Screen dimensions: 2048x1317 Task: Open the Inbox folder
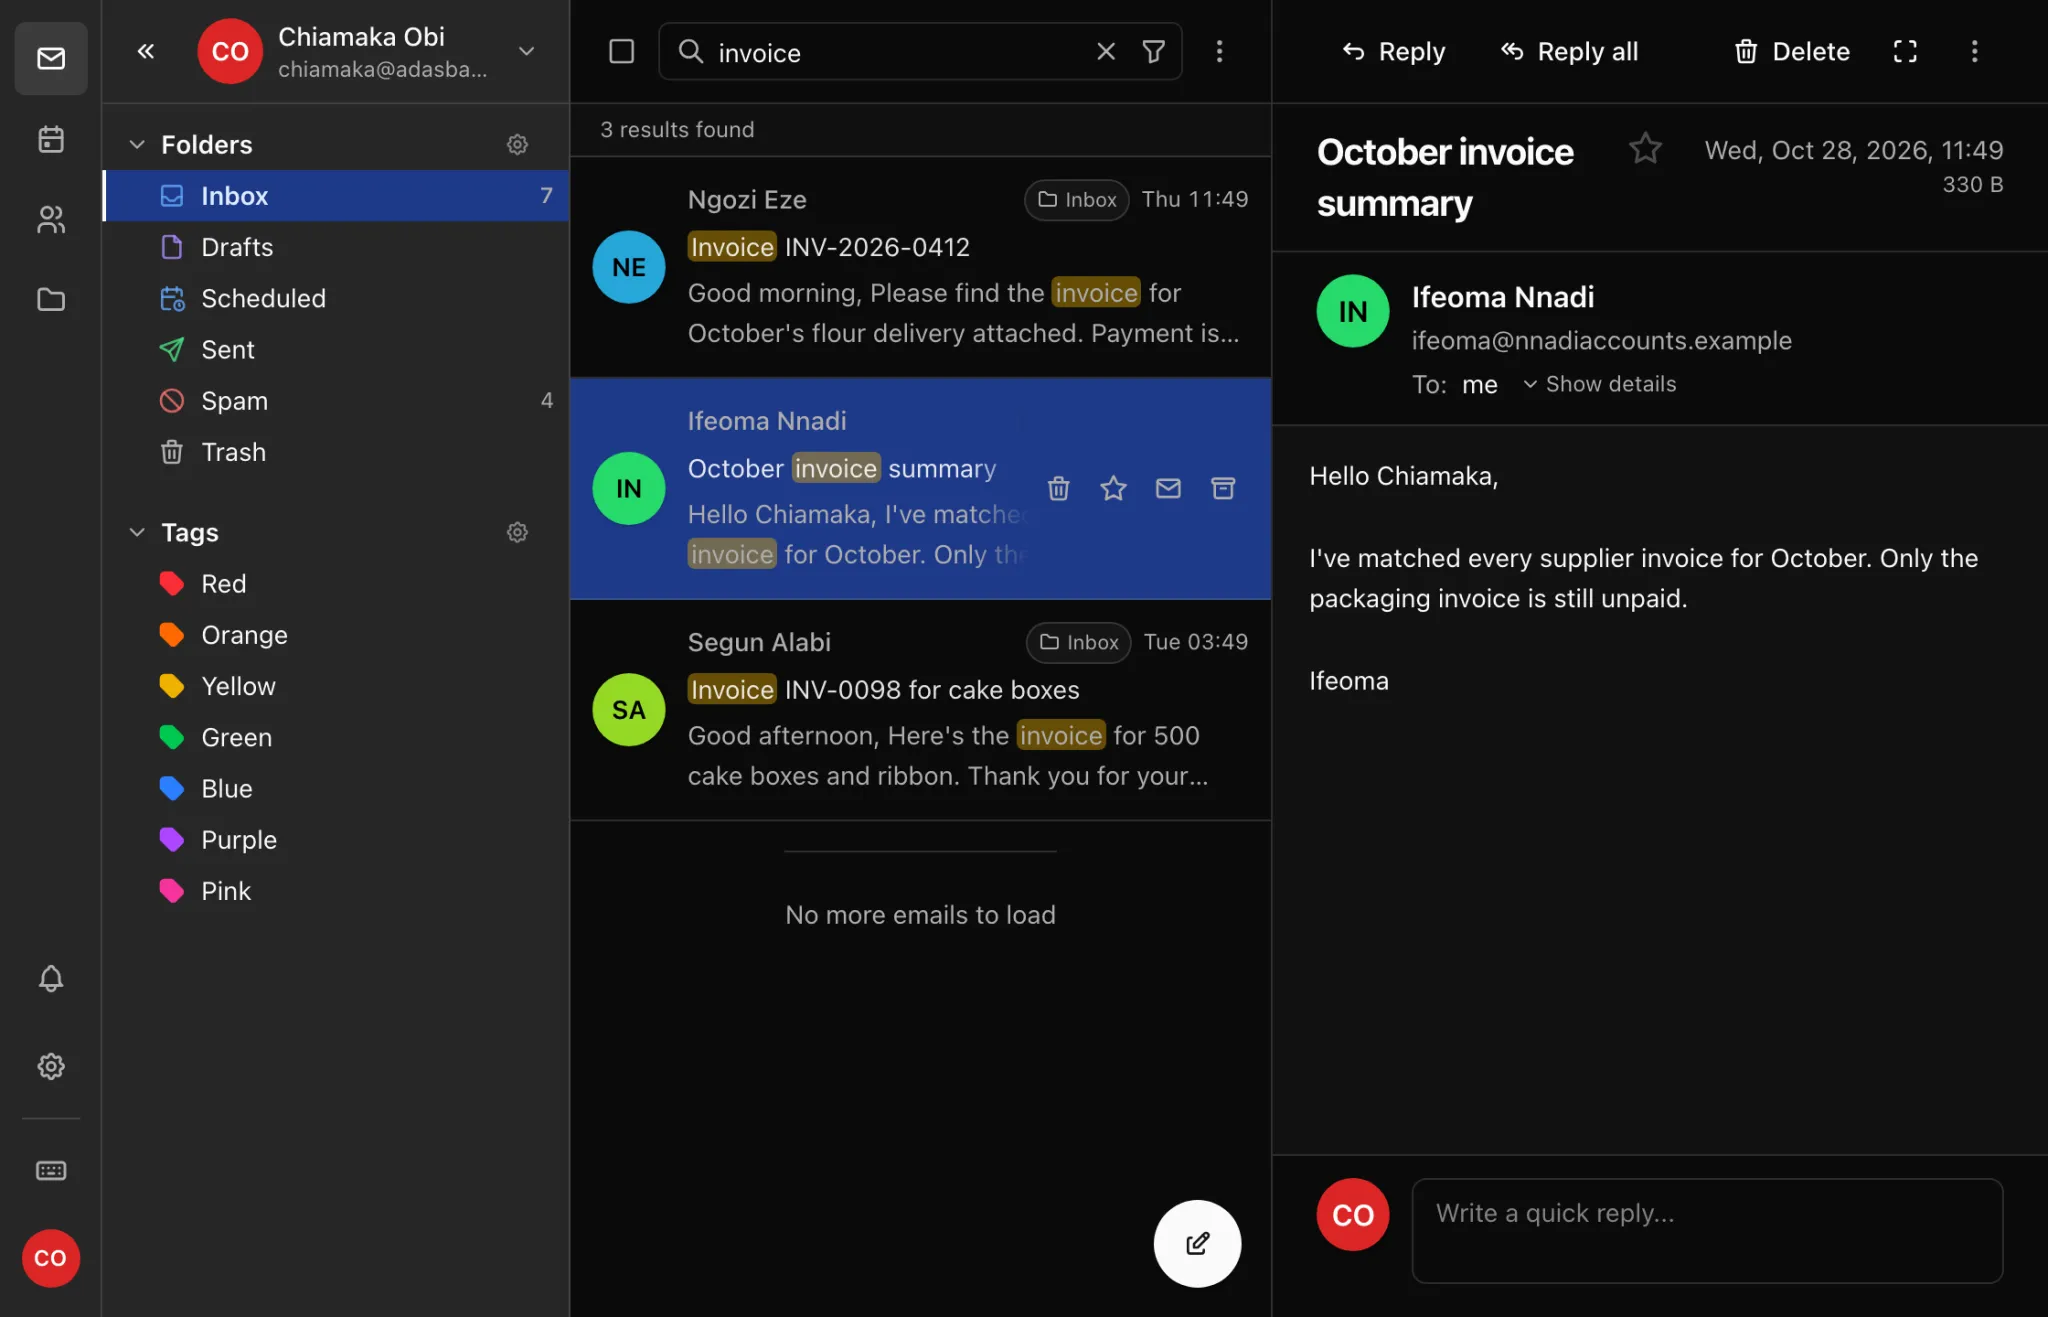point(337,195)
